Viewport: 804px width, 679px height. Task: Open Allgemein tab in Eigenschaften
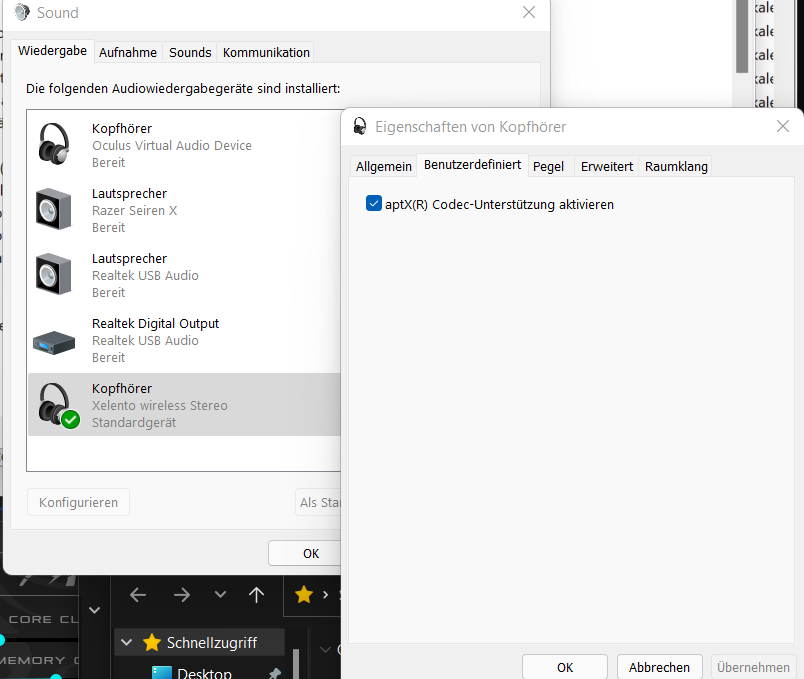pos(384,167)
